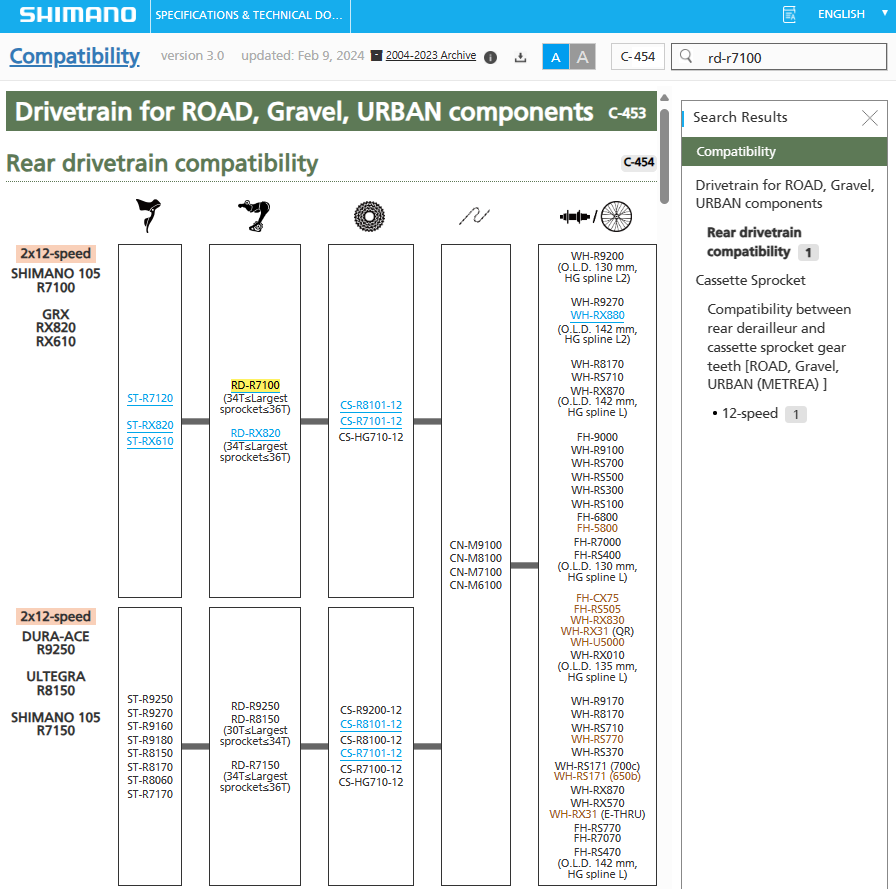The image size is (896, 889).
Task: Click the WH-RX830 wheel entry
Action: click(x=597, y=620)
